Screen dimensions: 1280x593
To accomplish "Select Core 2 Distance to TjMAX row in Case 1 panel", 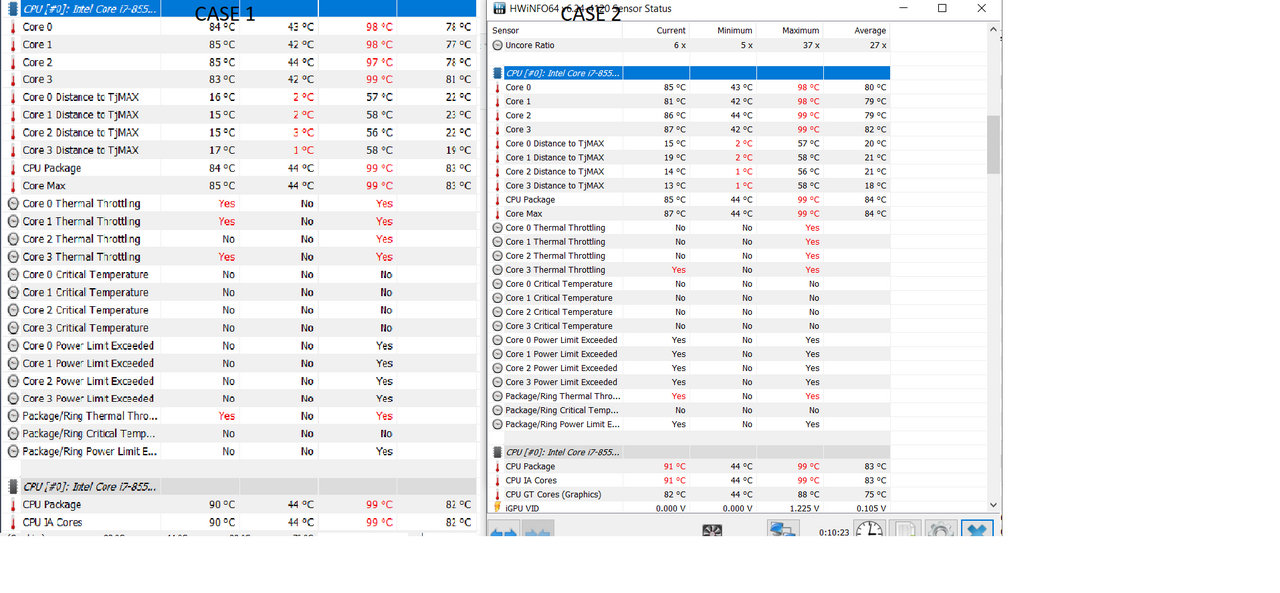I will pos(238,133).
